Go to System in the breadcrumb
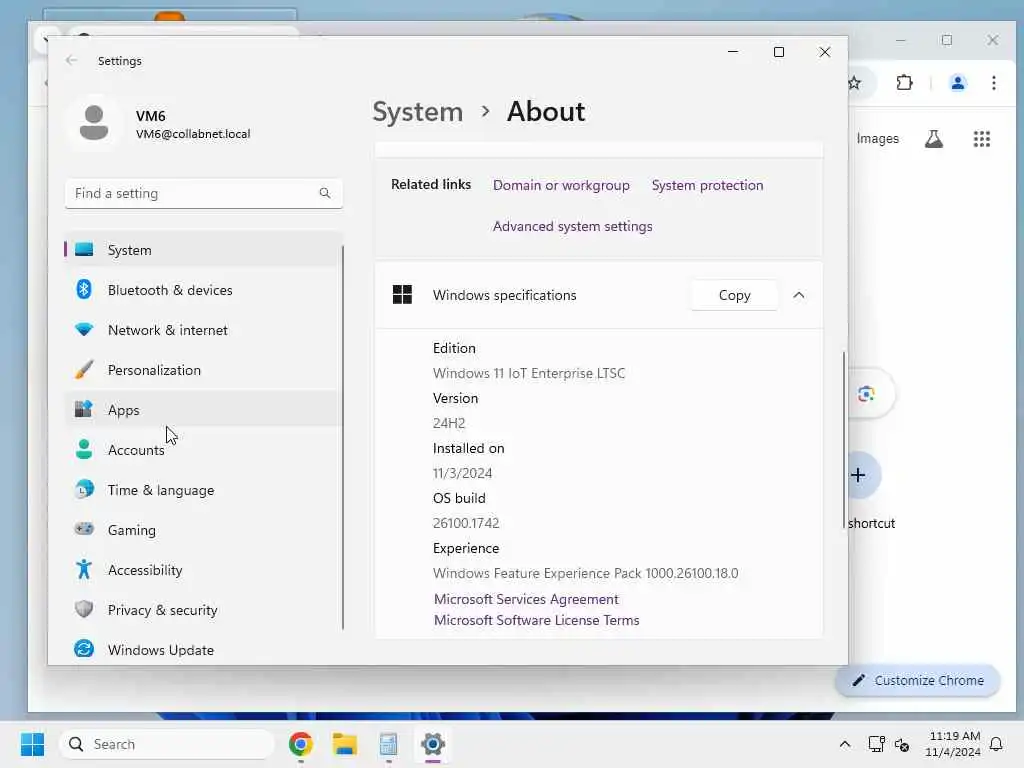Screen dimensions: 1024x768 click(418, 112)
